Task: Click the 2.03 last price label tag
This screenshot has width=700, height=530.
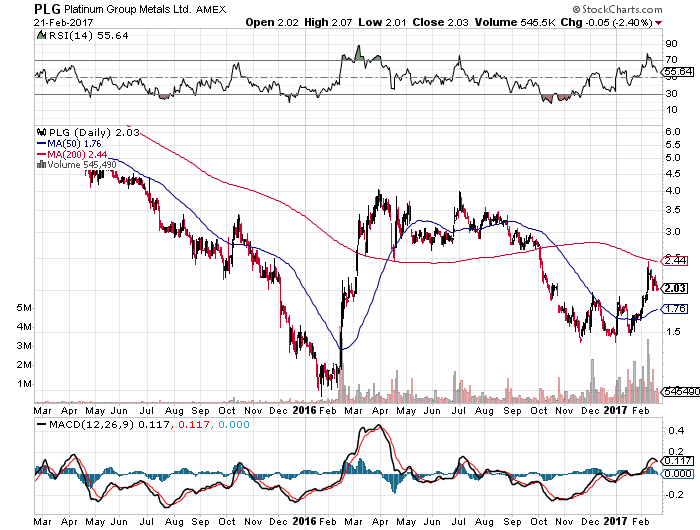Action: [x=674, y=288]
